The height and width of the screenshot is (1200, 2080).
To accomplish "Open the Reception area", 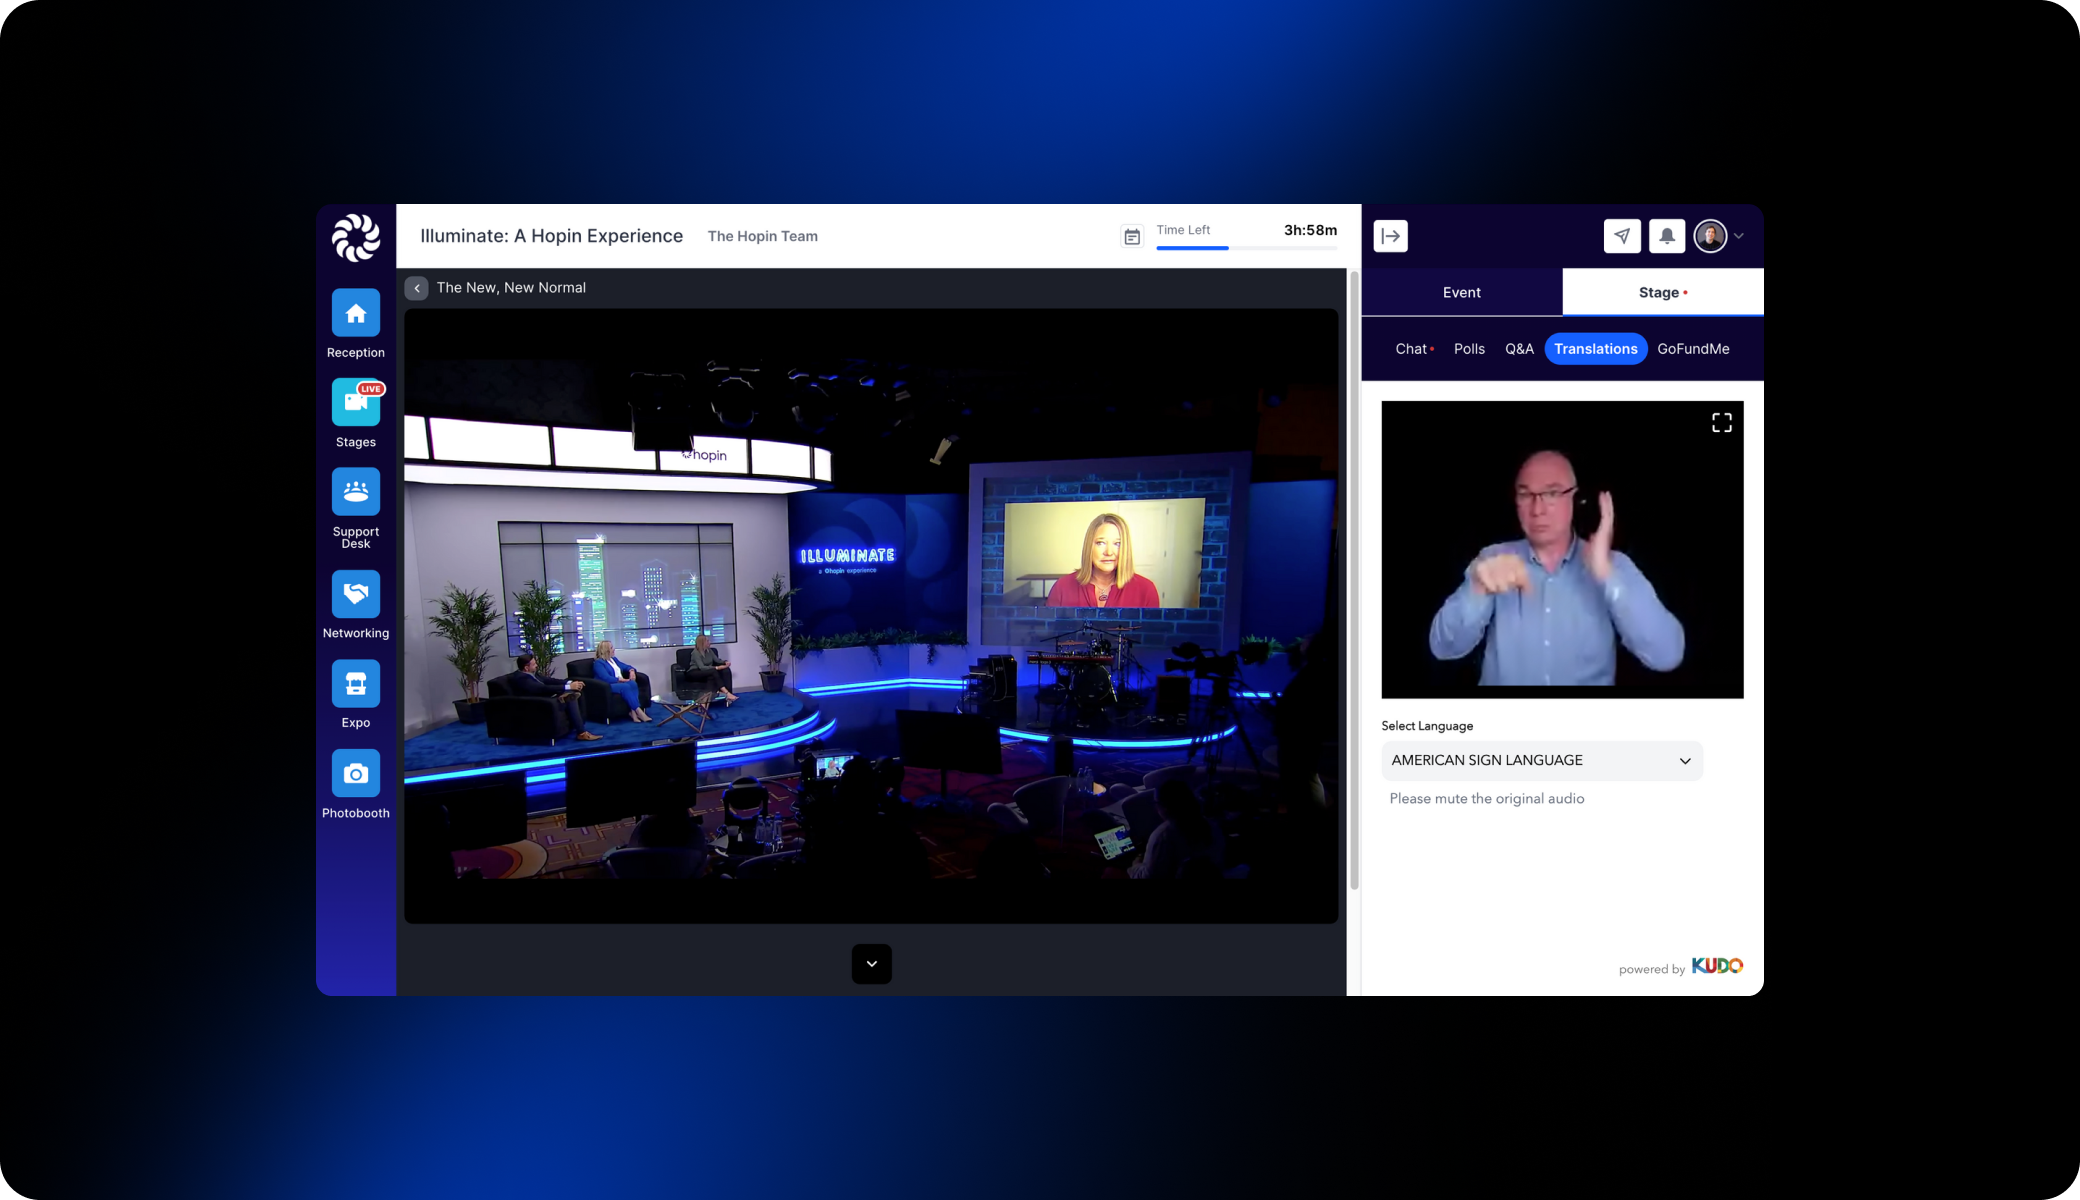I will click(355, 314).
